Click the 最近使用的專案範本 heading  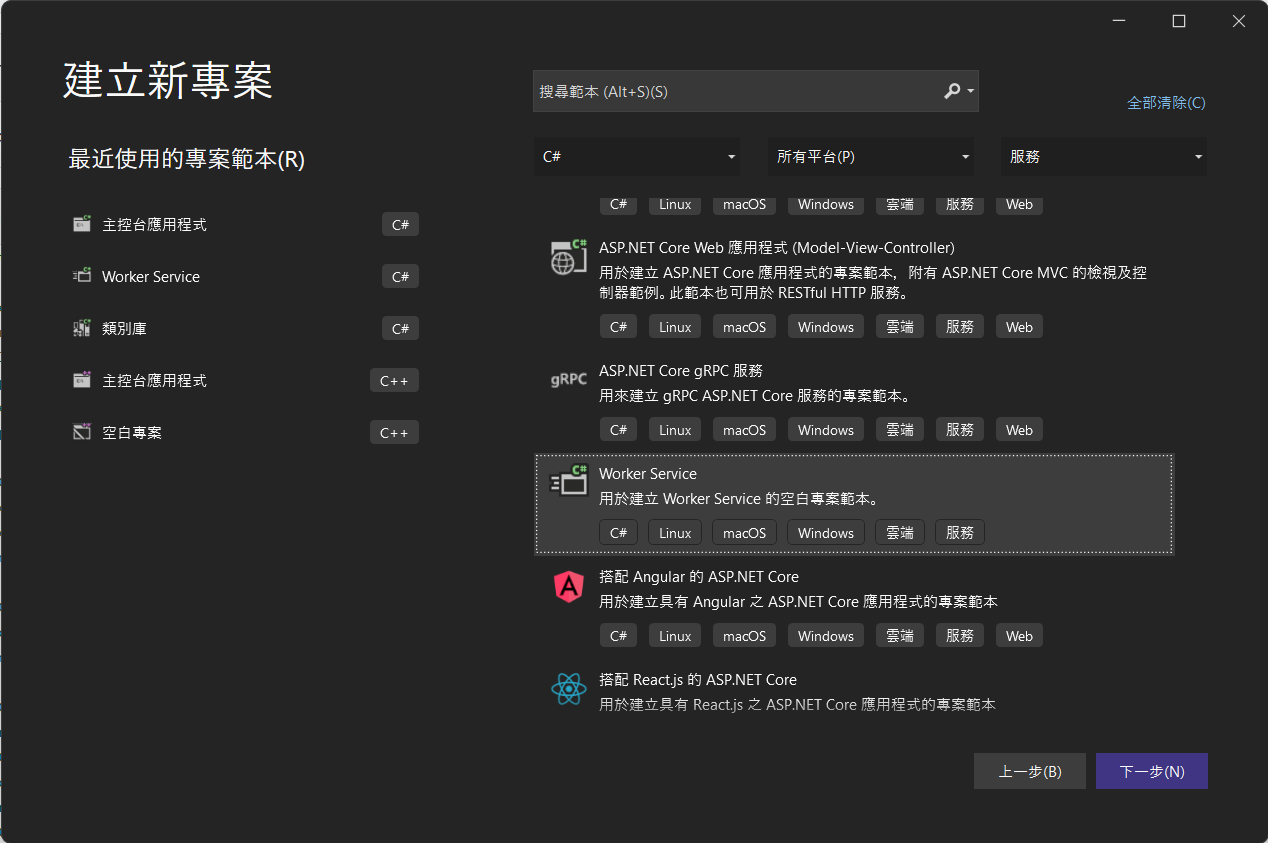[x=186, y=159]
